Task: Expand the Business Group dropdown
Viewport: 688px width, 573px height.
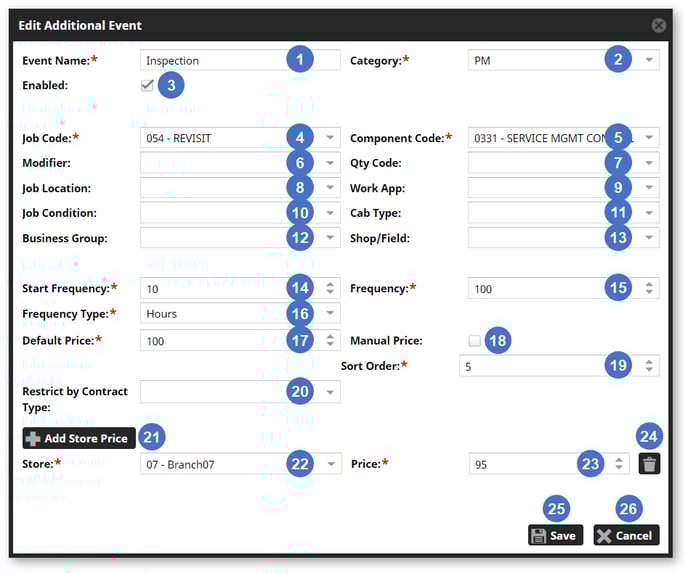Action: point(331,238)
